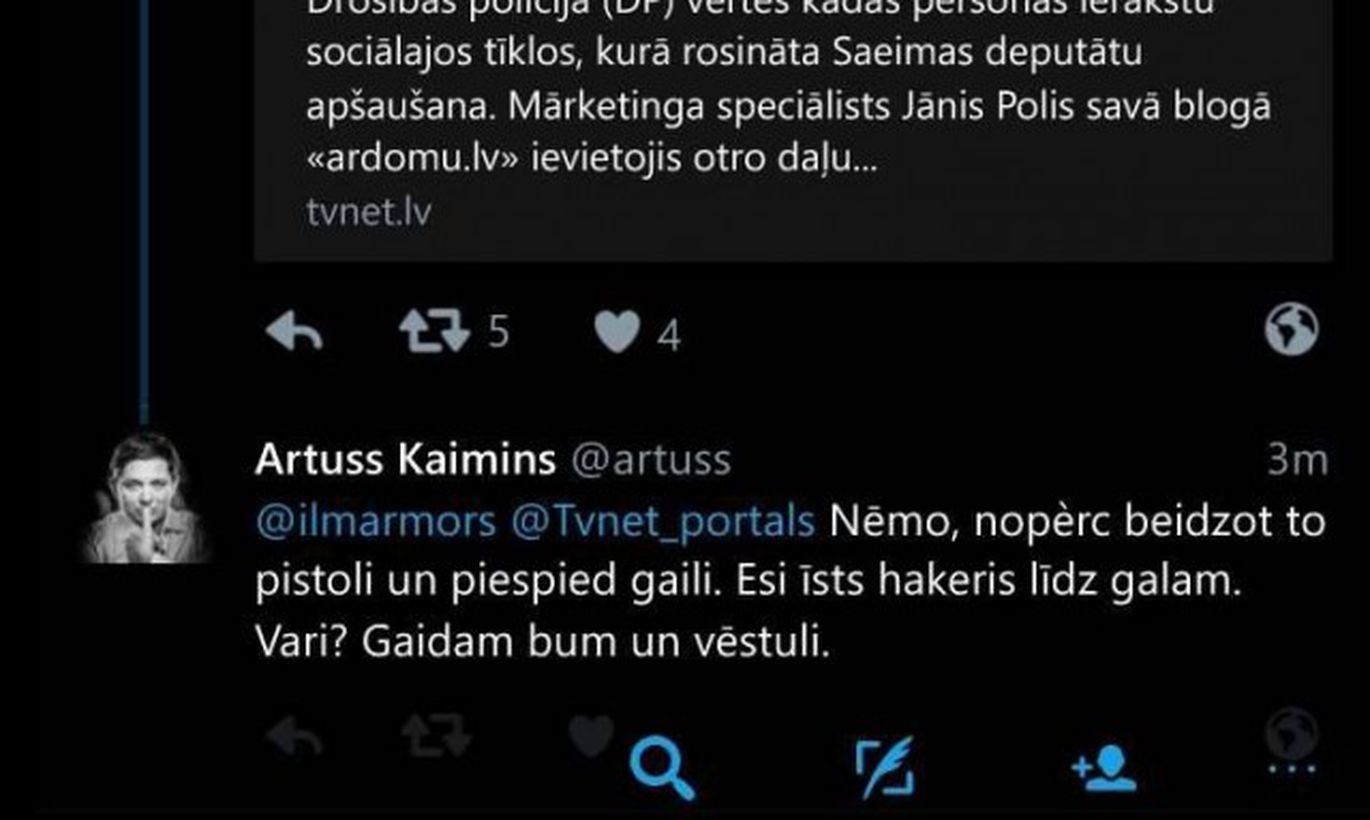Open the 3m tweet timestamp
The width and height of the screenshot is (1370, 820).
click(1297, 460)
